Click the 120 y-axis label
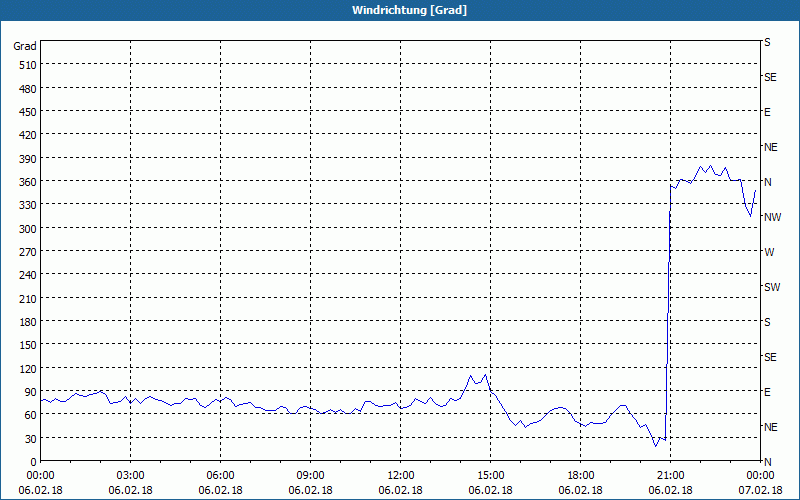This screenshot has width=800, height=500. [28, 368]
